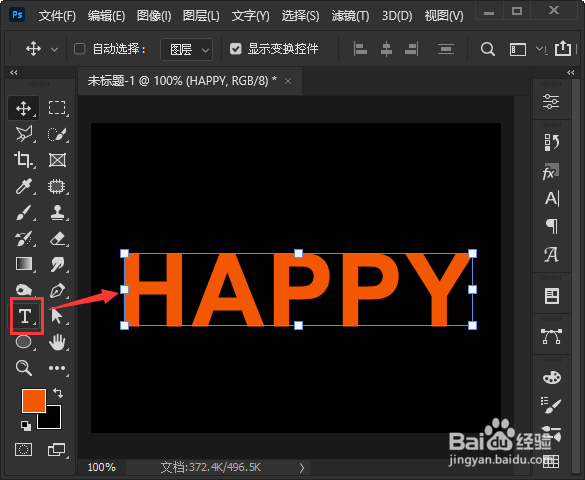The height and width of the screenshot is (480, 585).
Task: Click the orange foreground color swatch
Action: click(x=34, y=401)
